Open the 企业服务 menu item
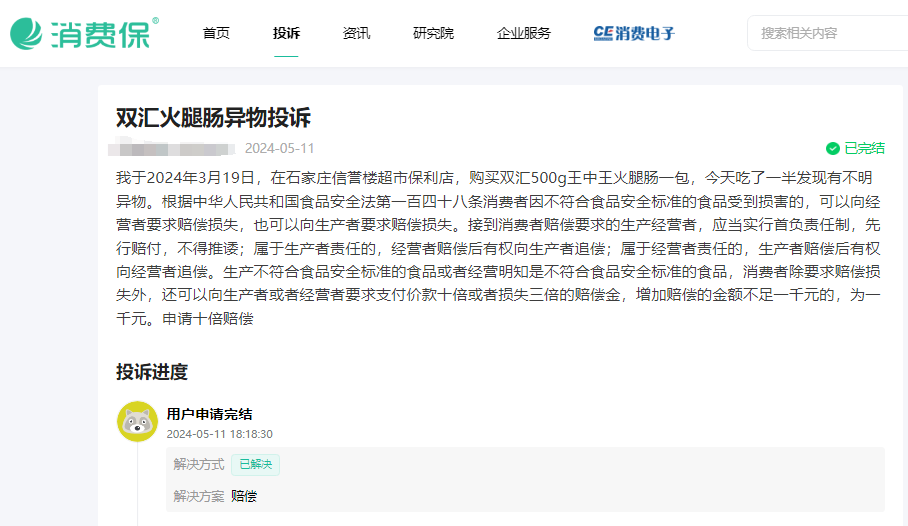The height and width of the screenshot is (526, 908). click(523, 33)
